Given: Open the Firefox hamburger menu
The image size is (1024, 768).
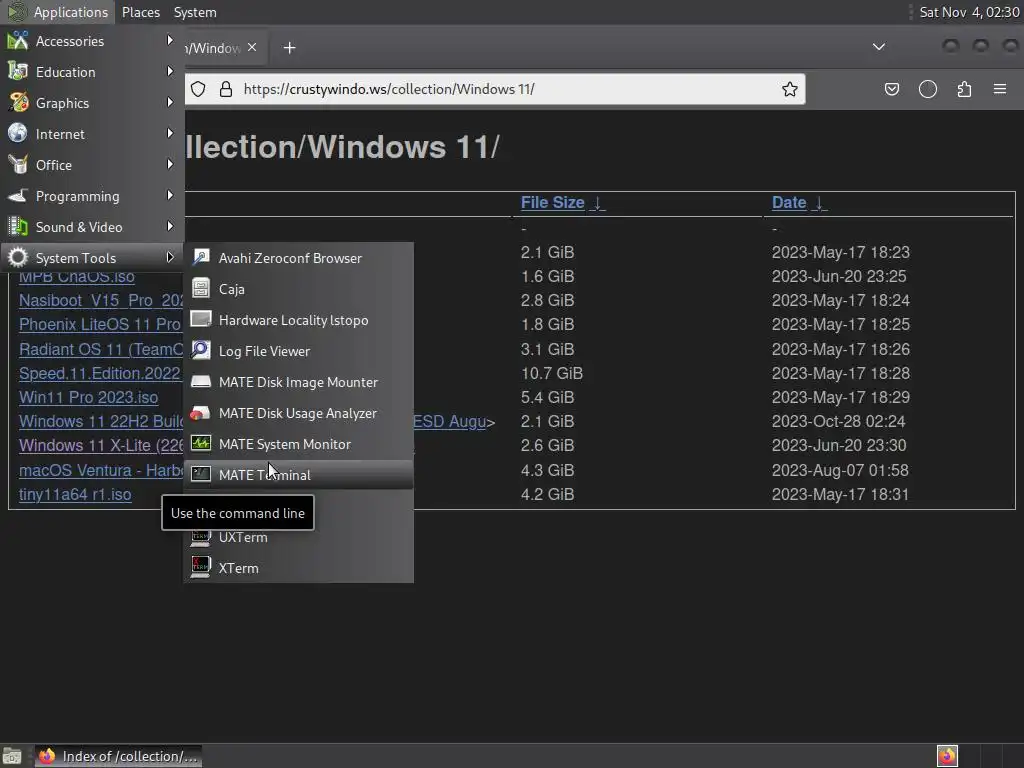Looking at the screenshot, I should [x=1000, y=89].
